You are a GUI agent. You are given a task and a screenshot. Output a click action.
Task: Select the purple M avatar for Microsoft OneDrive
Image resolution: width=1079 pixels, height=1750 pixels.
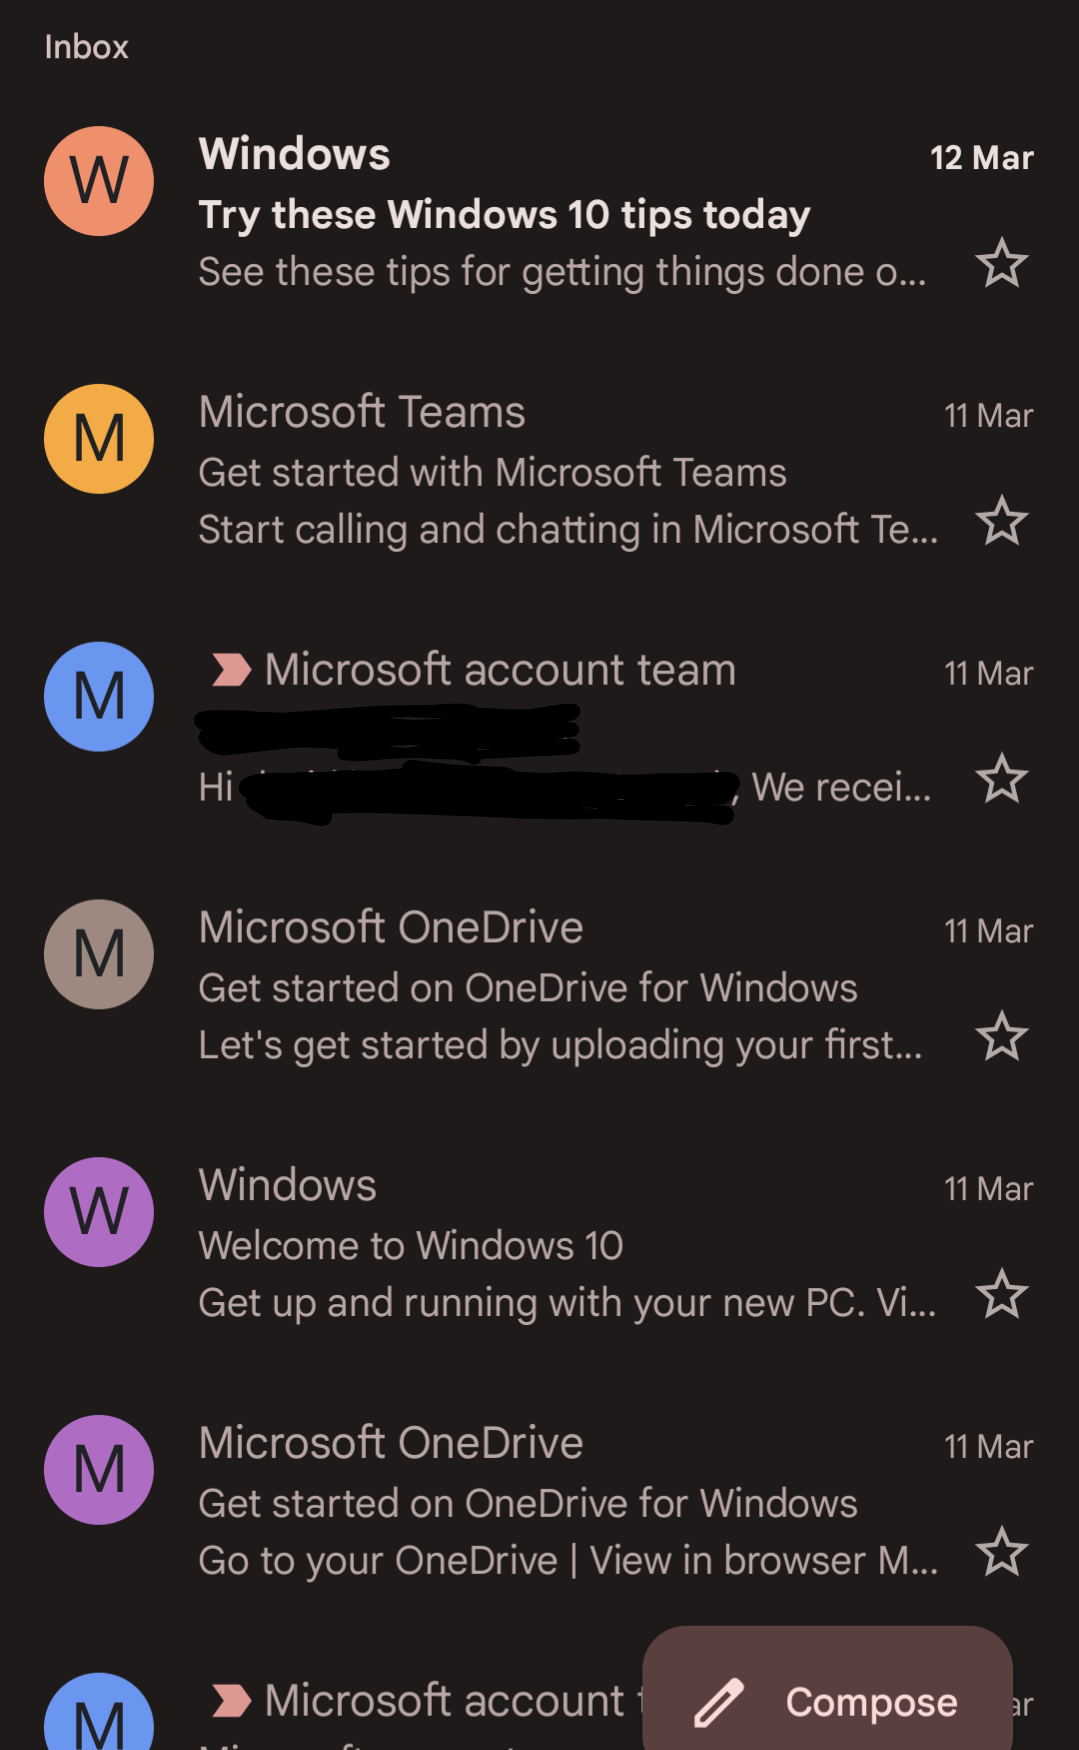point(99,1470)
